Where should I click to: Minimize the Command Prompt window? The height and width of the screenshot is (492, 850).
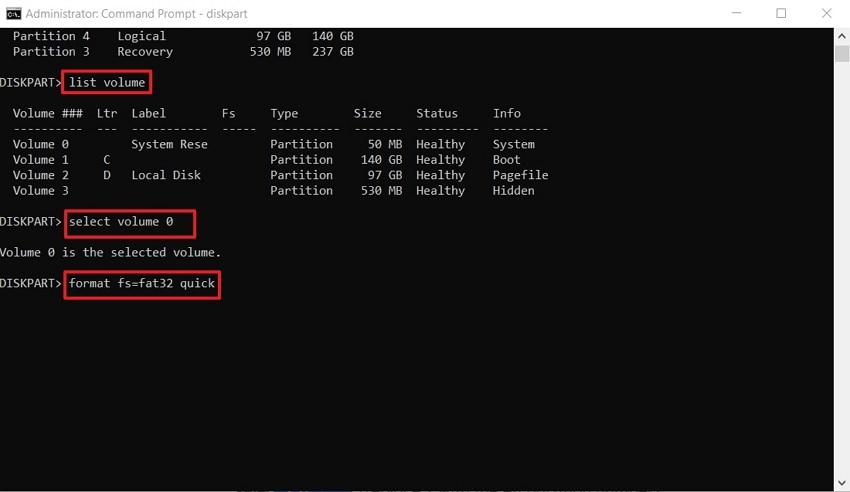coord(736,13)
